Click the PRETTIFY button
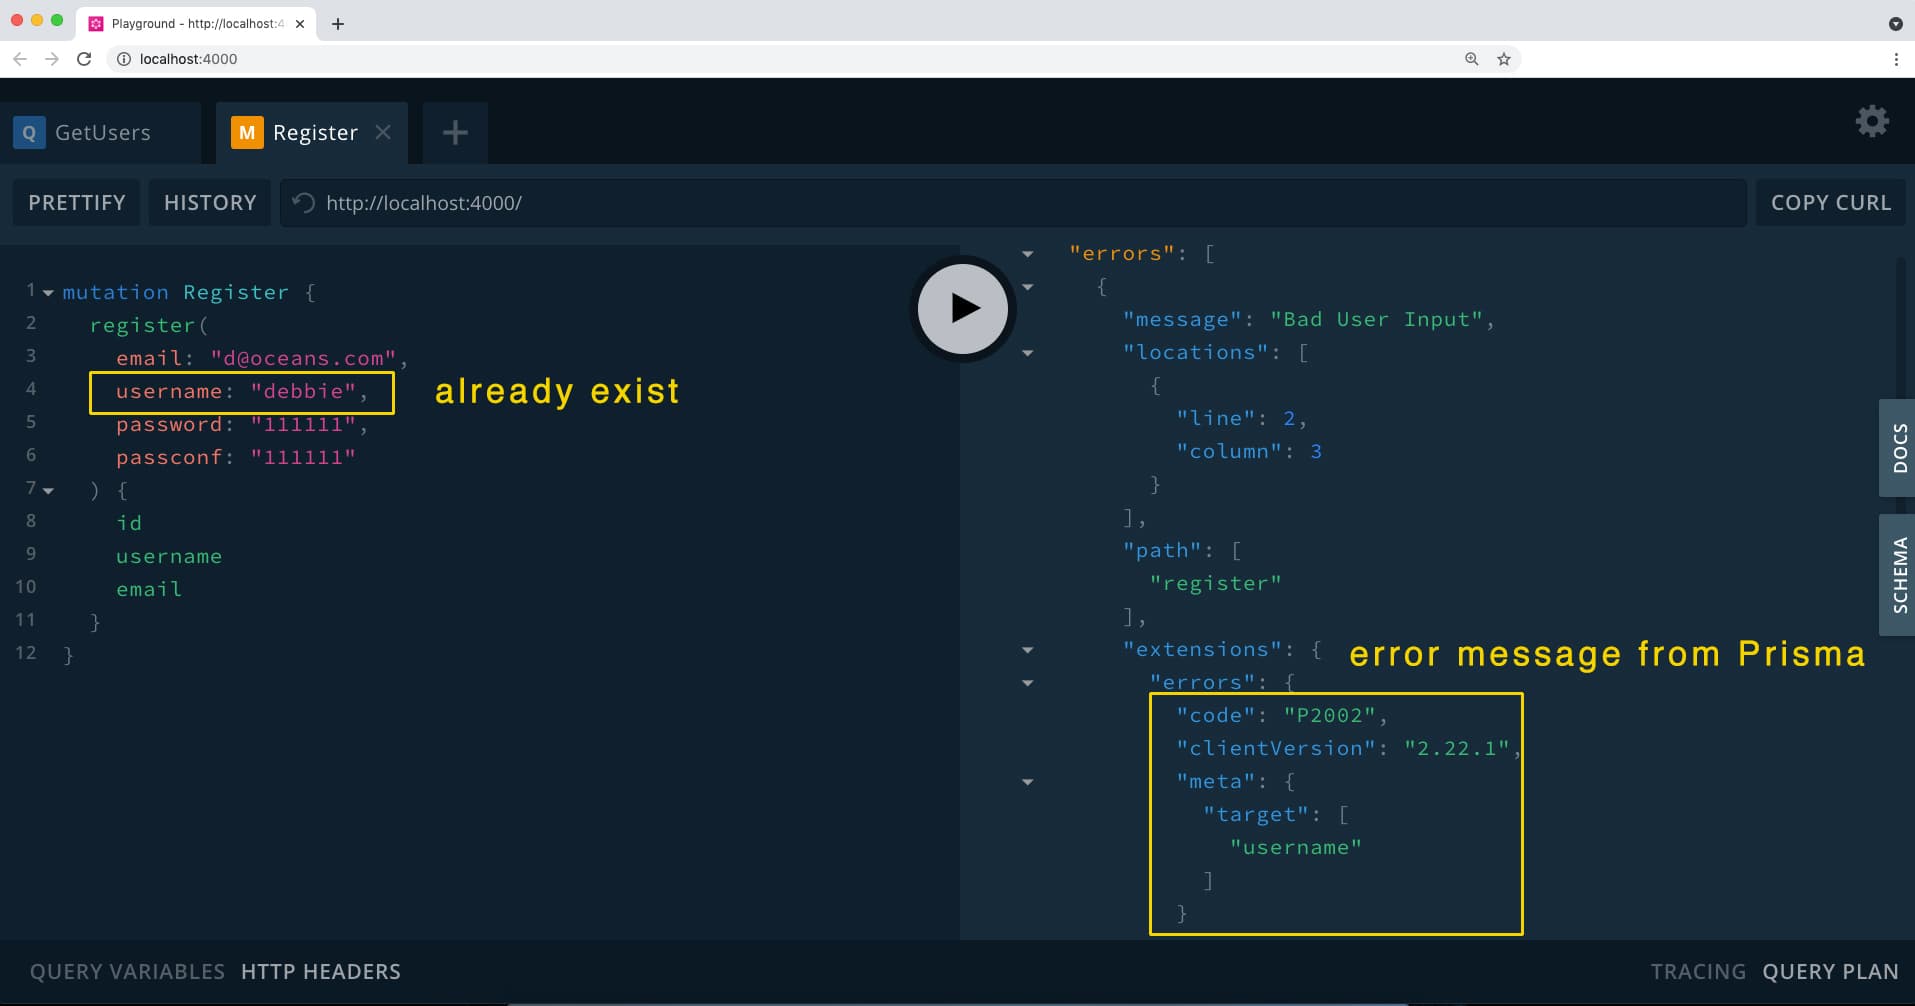The image size is (1915, 1006). (75, 202)
